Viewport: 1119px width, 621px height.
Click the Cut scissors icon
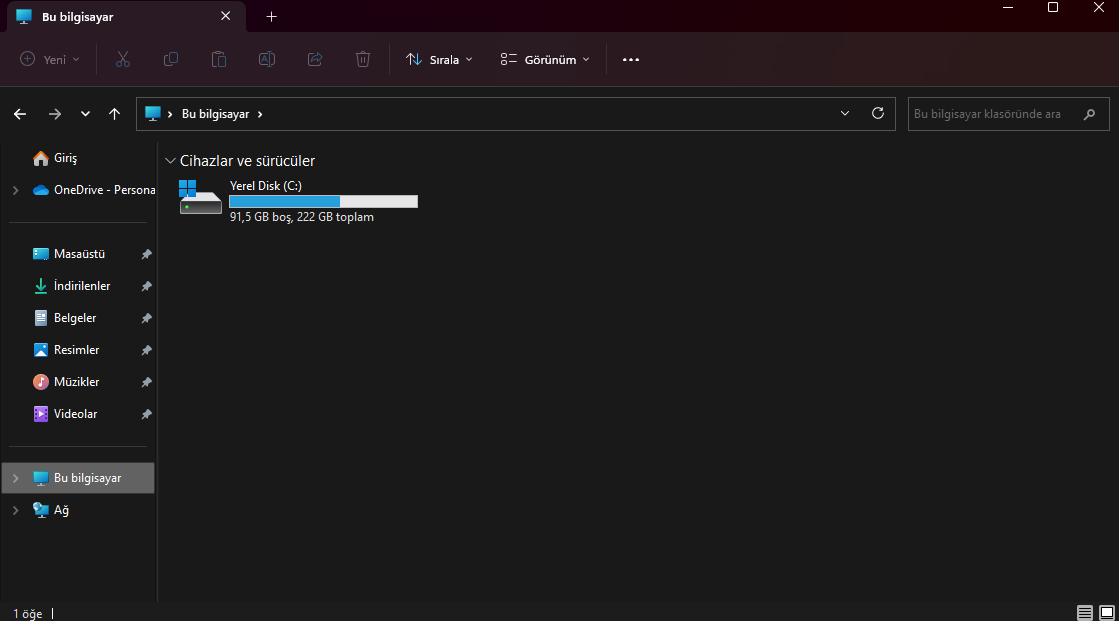(x=123, y=59)
